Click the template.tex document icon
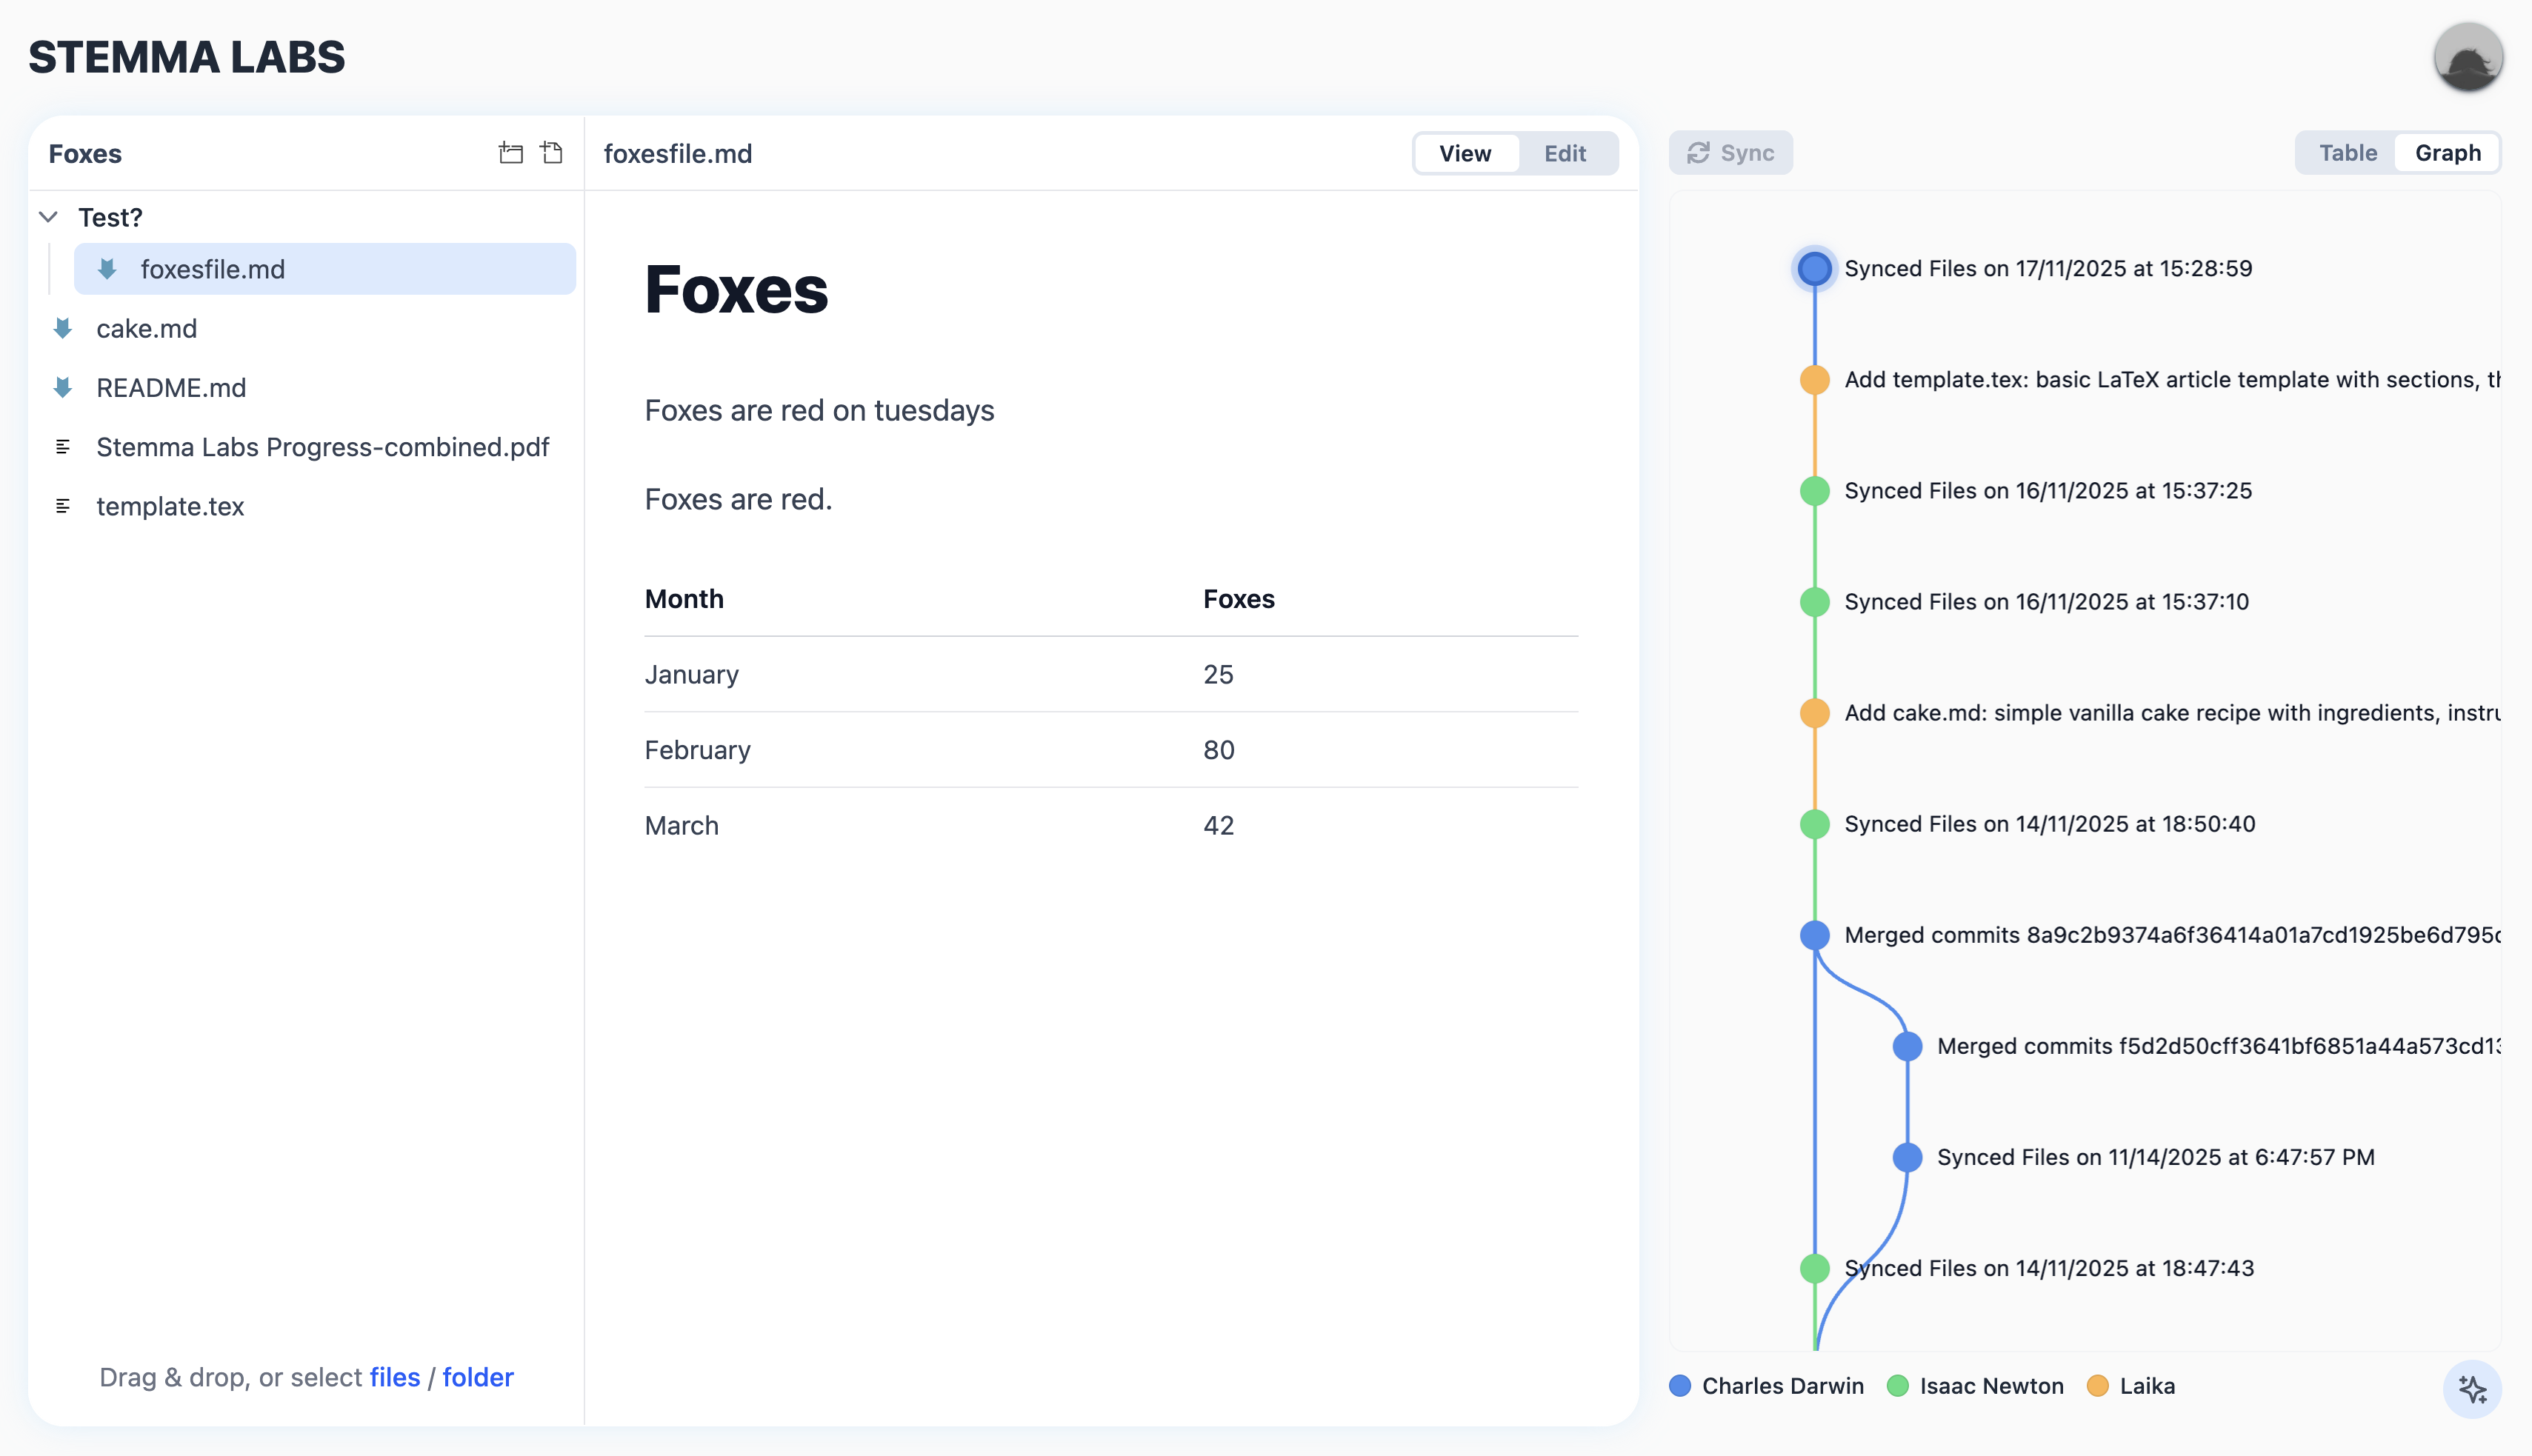This screenshot has width=2532, height=1456. pos(63,506)
